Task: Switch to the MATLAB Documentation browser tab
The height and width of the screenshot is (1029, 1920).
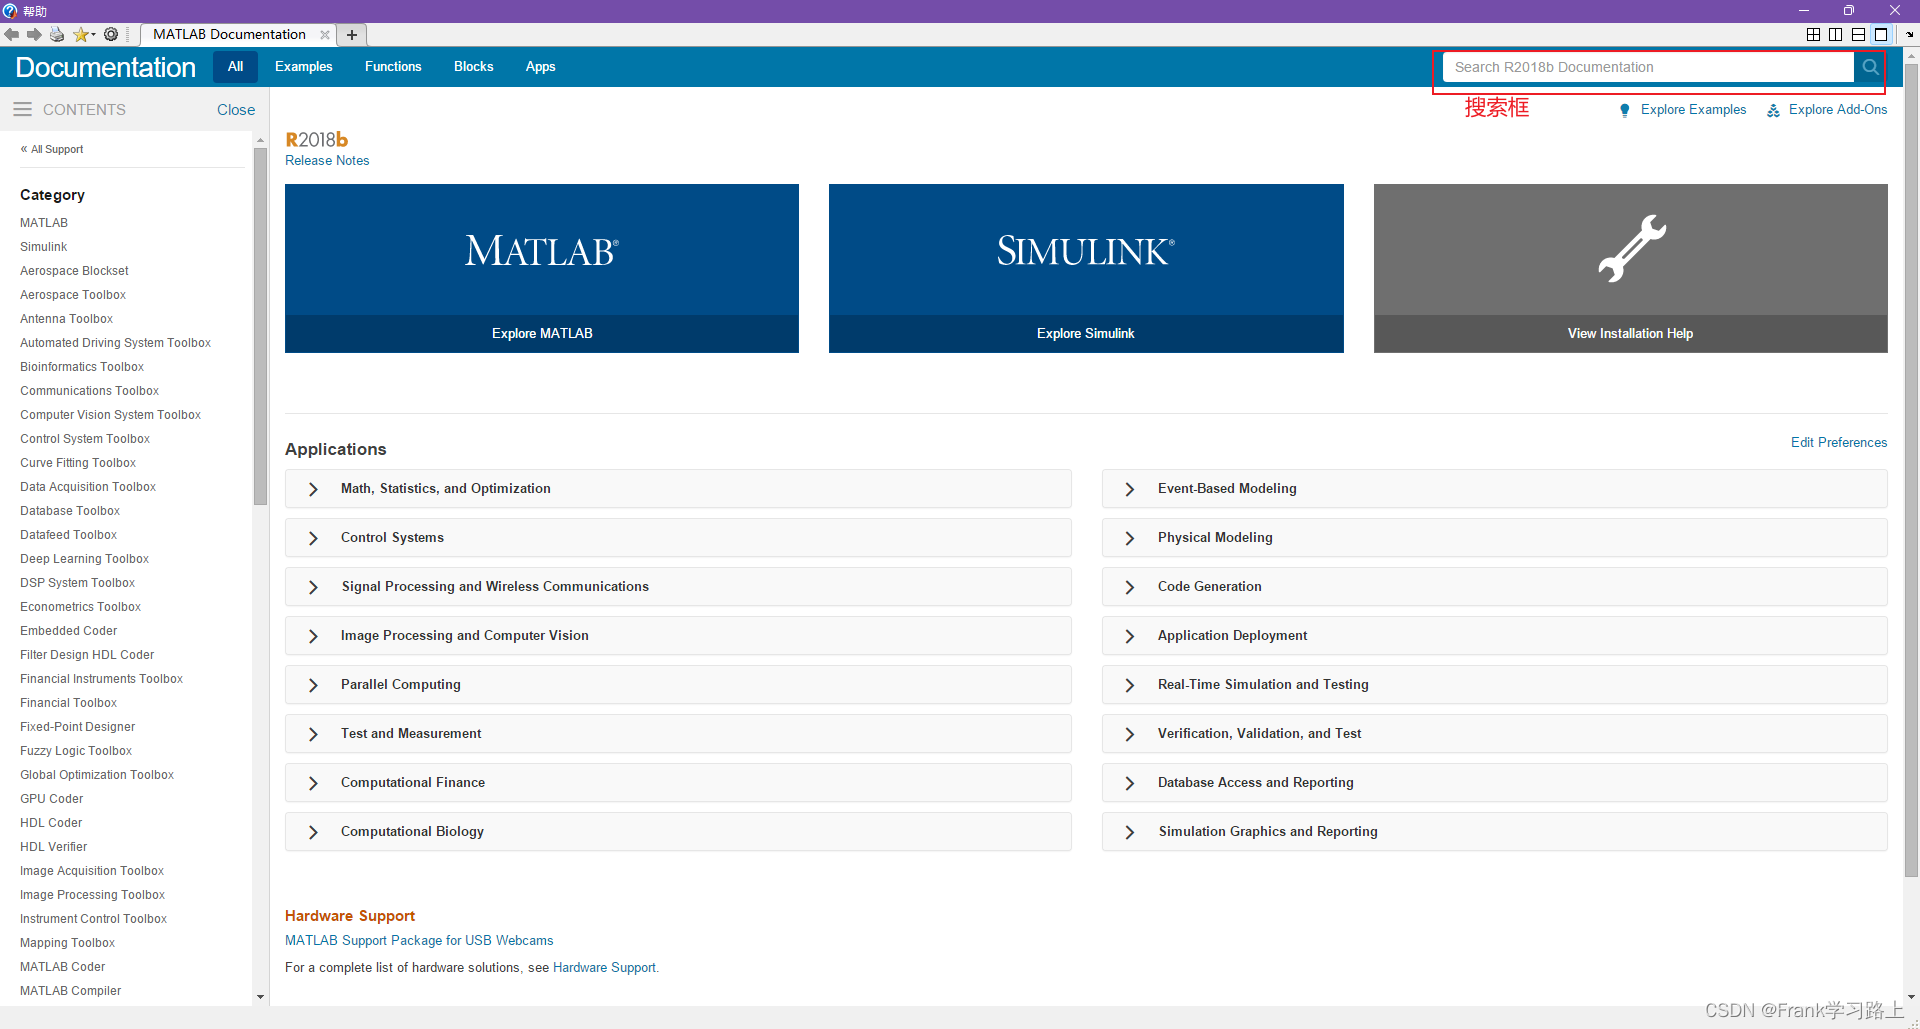Action: pos(230,34)
